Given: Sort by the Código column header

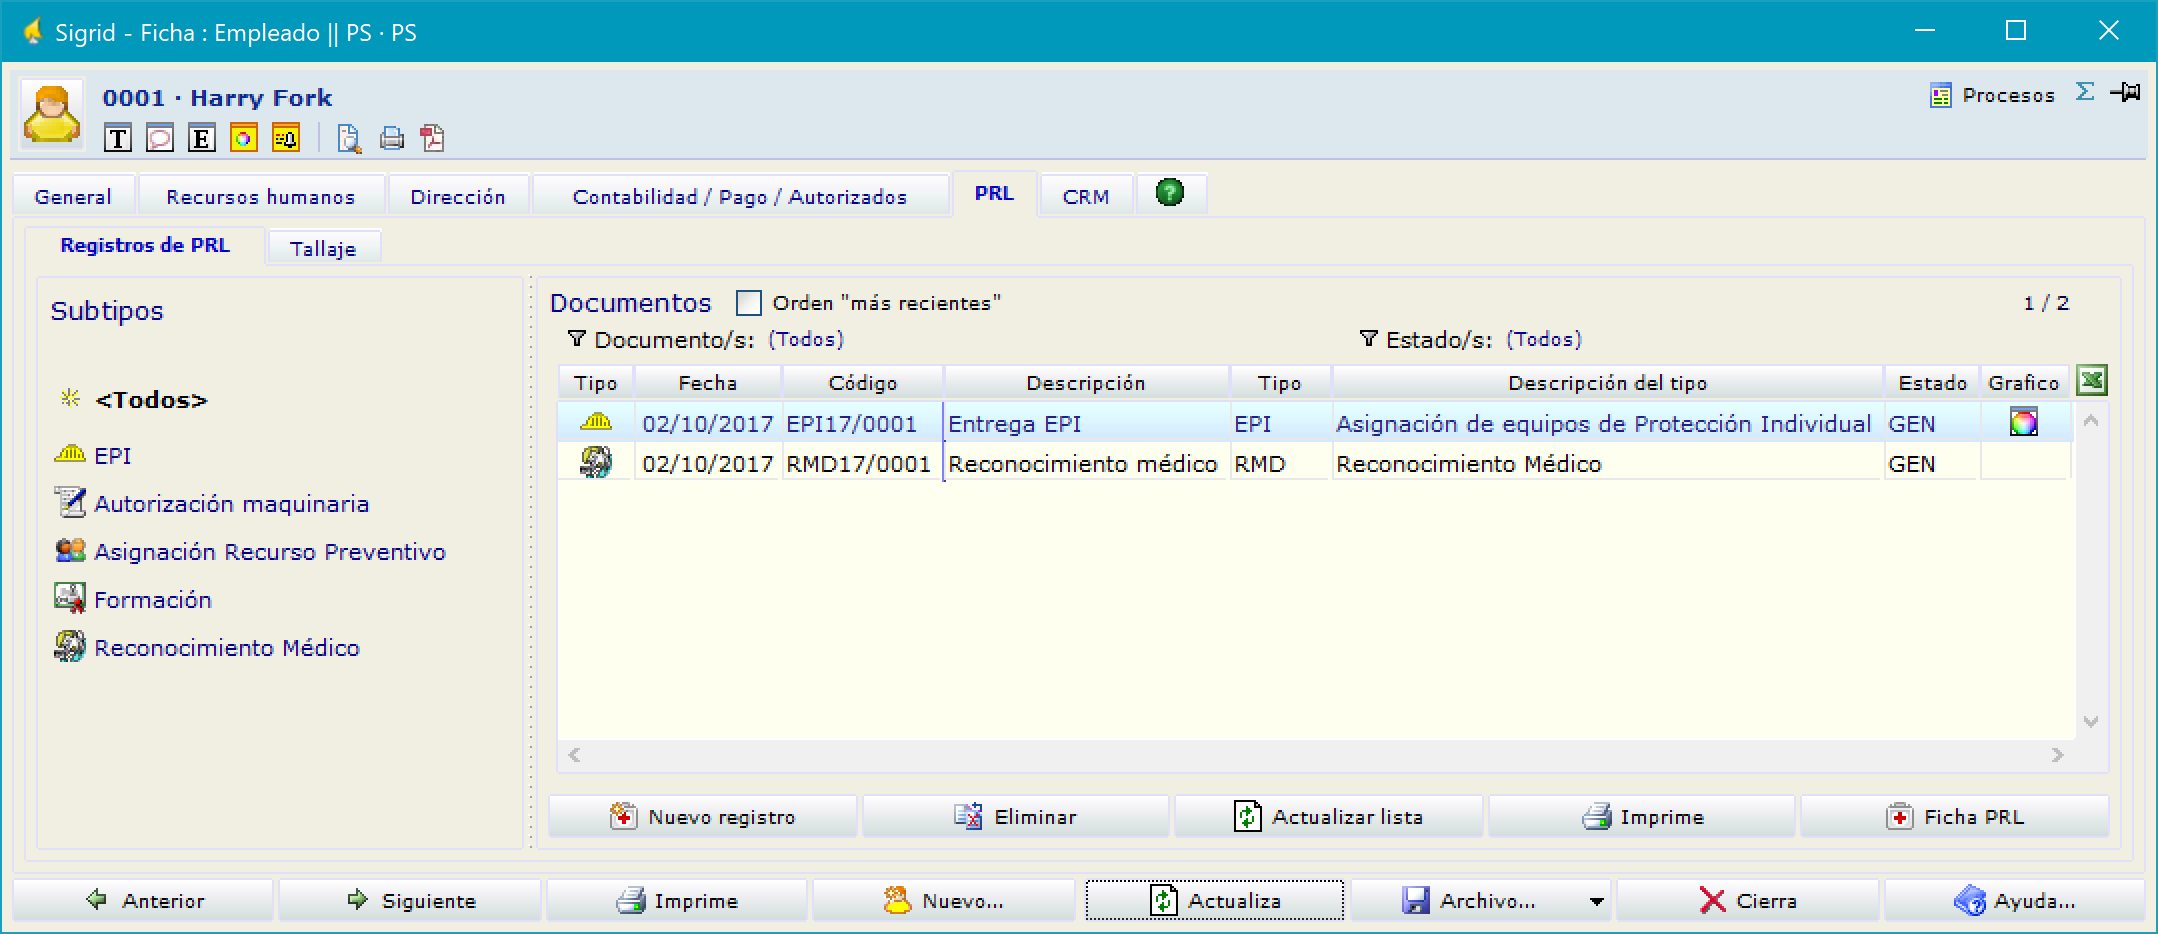Looking at the screenshot, I should [x=863, y=383].
